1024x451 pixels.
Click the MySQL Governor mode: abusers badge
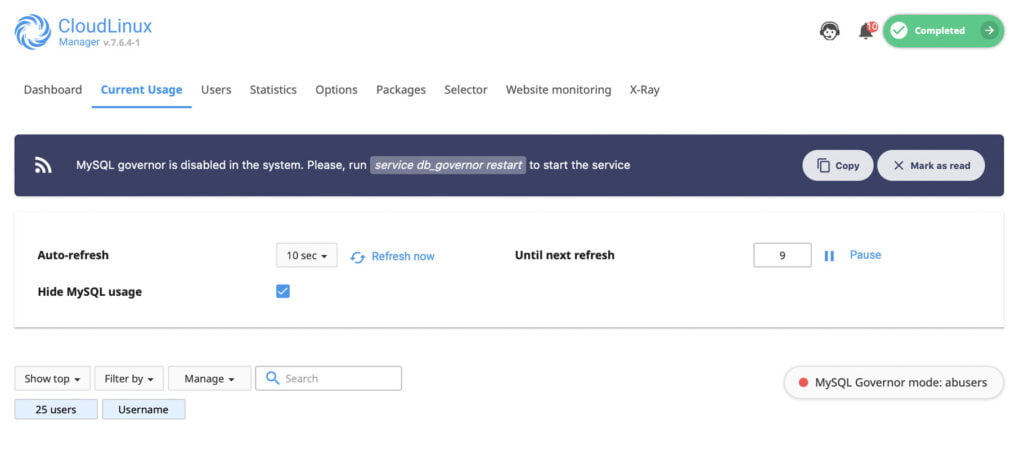893,382
